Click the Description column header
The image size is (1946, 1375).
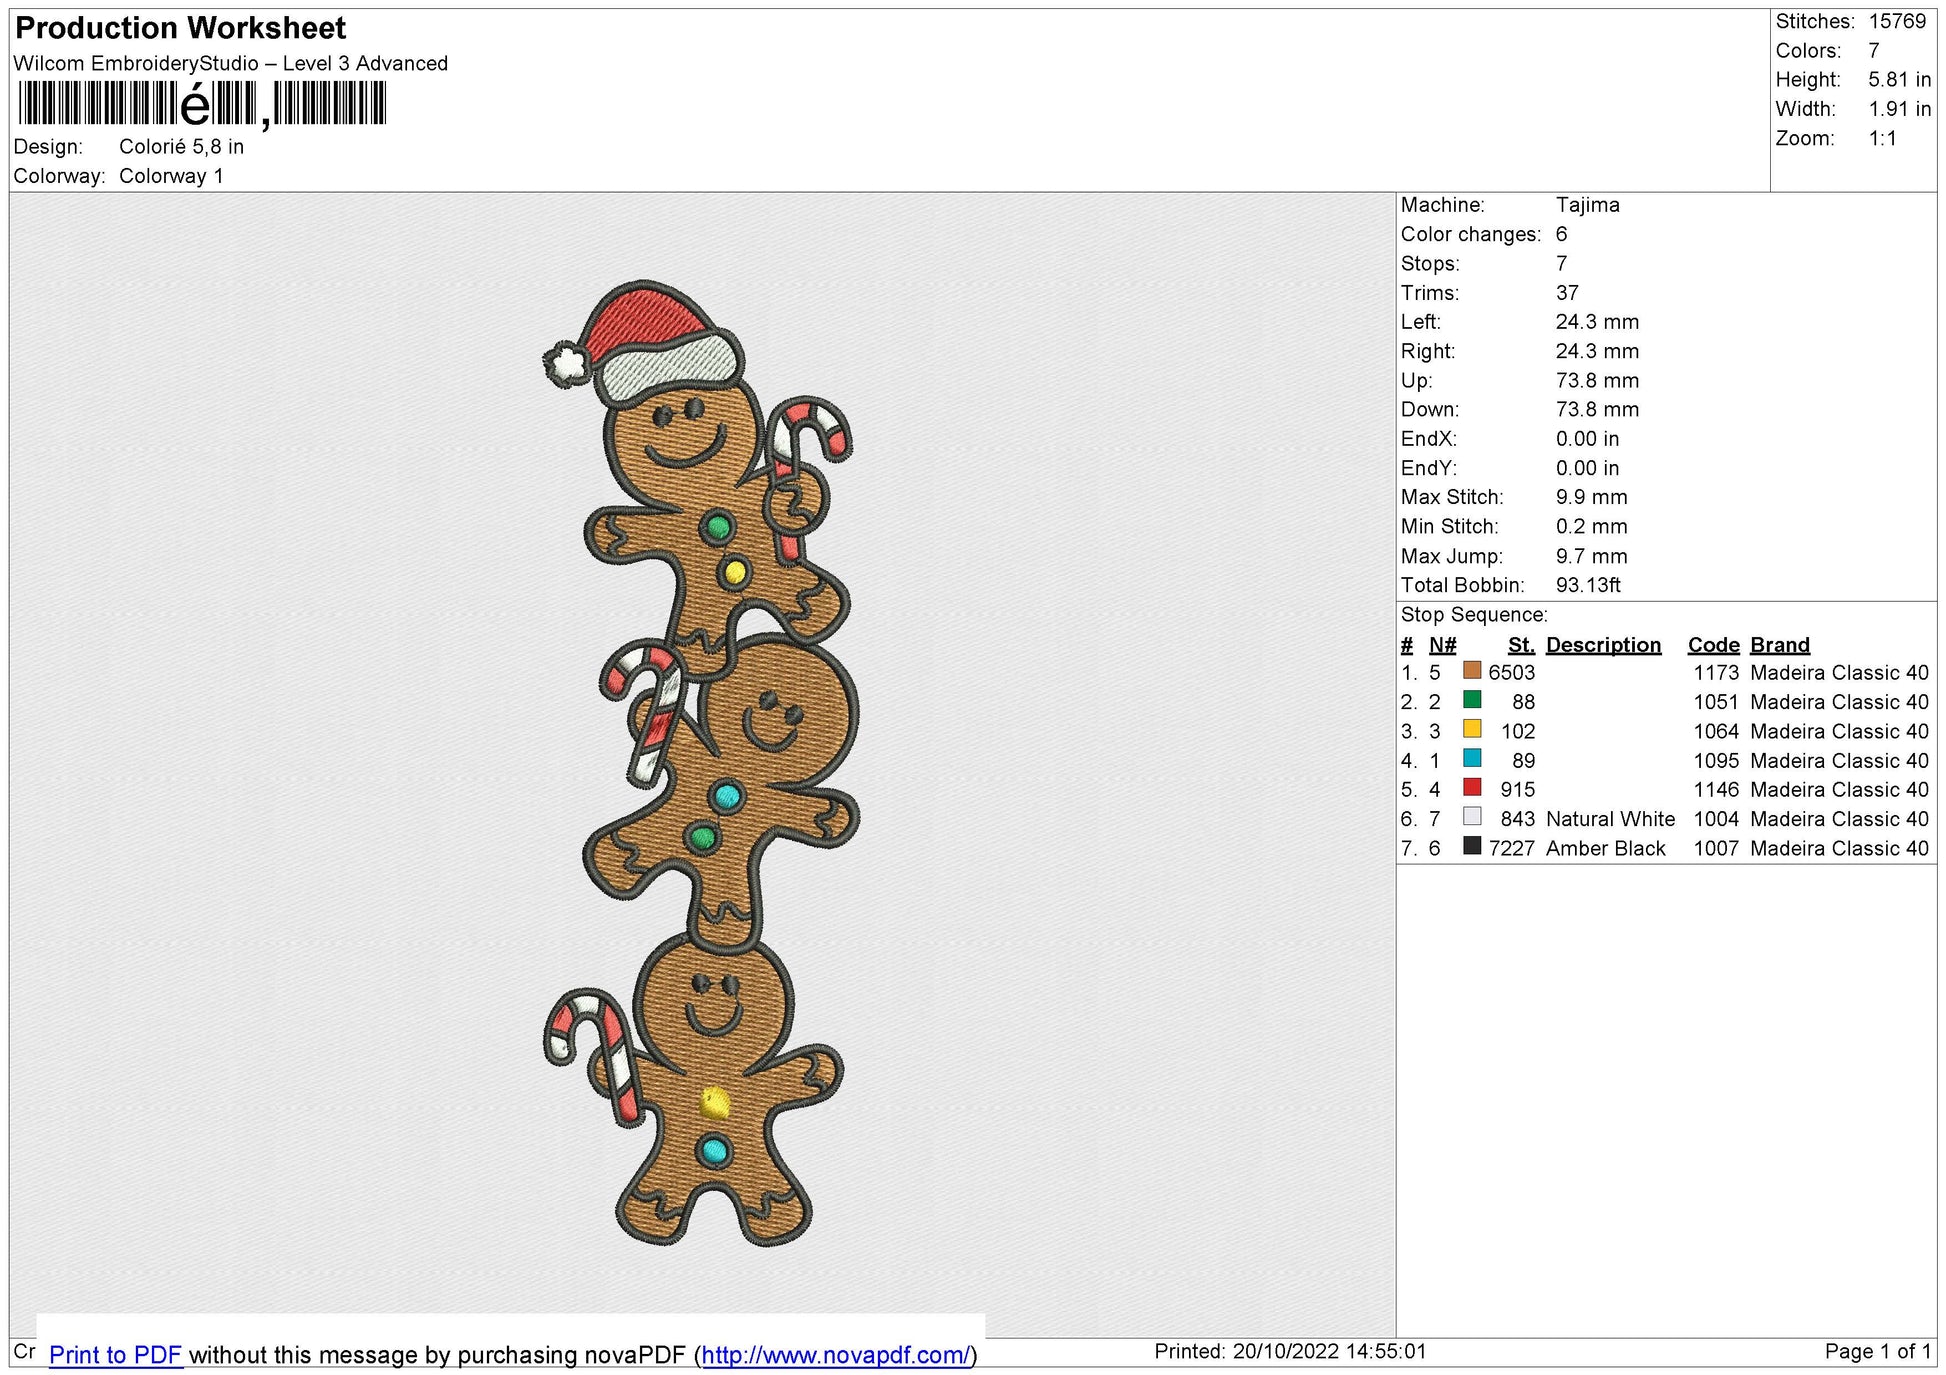pyautogui.click(x=1603, y=645)
